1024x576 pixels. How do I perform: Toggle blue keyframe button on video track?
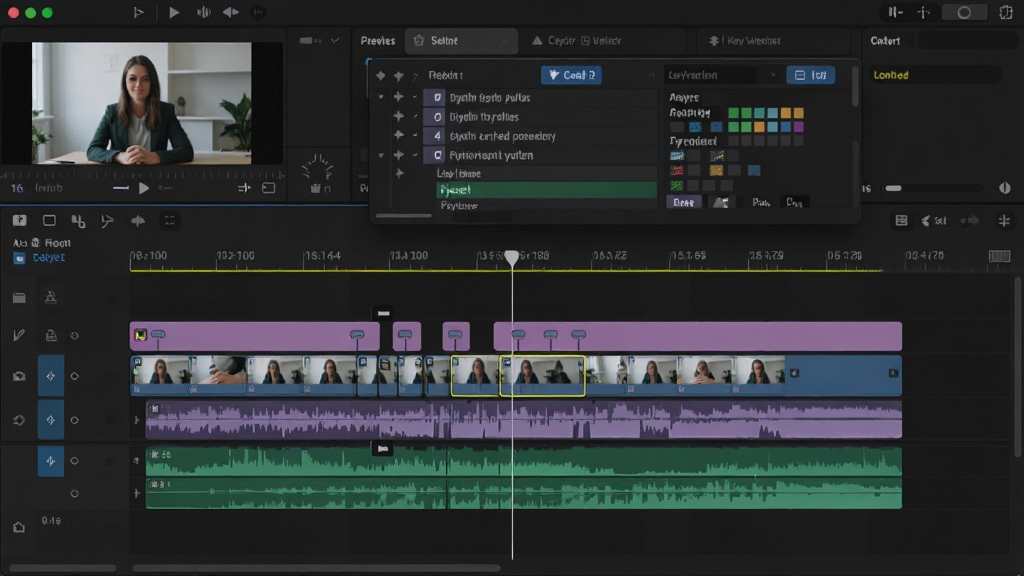(x=50, y=376)
